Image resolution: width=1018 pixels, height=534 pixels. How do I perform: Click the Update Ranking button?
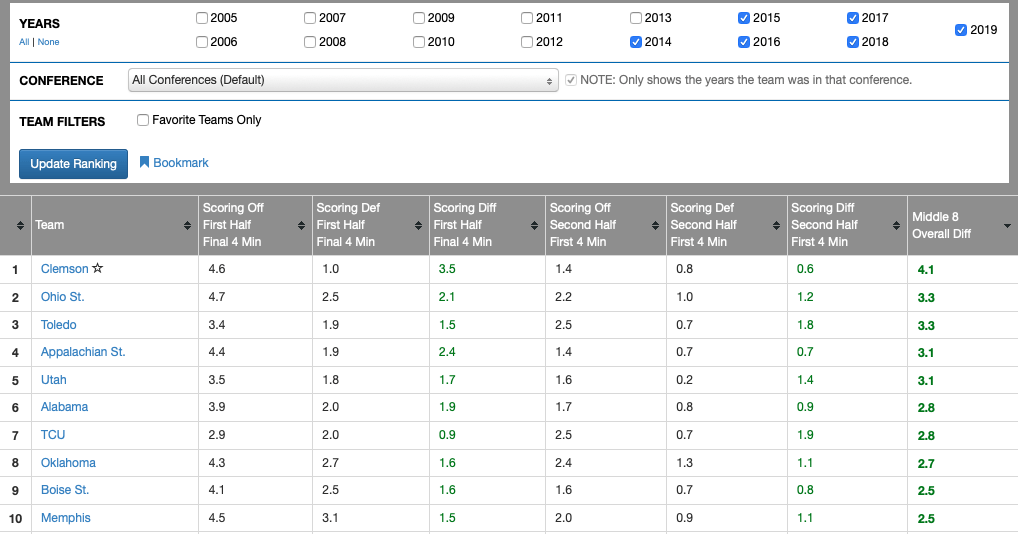tap(73, 164)
